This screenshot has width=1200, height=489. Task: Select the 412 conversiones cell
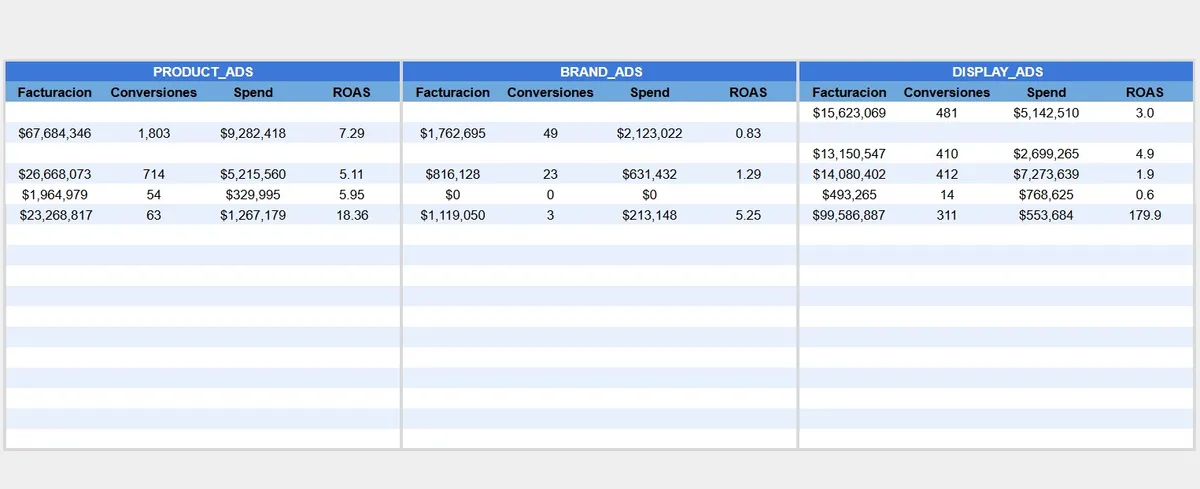click(947, 174)
